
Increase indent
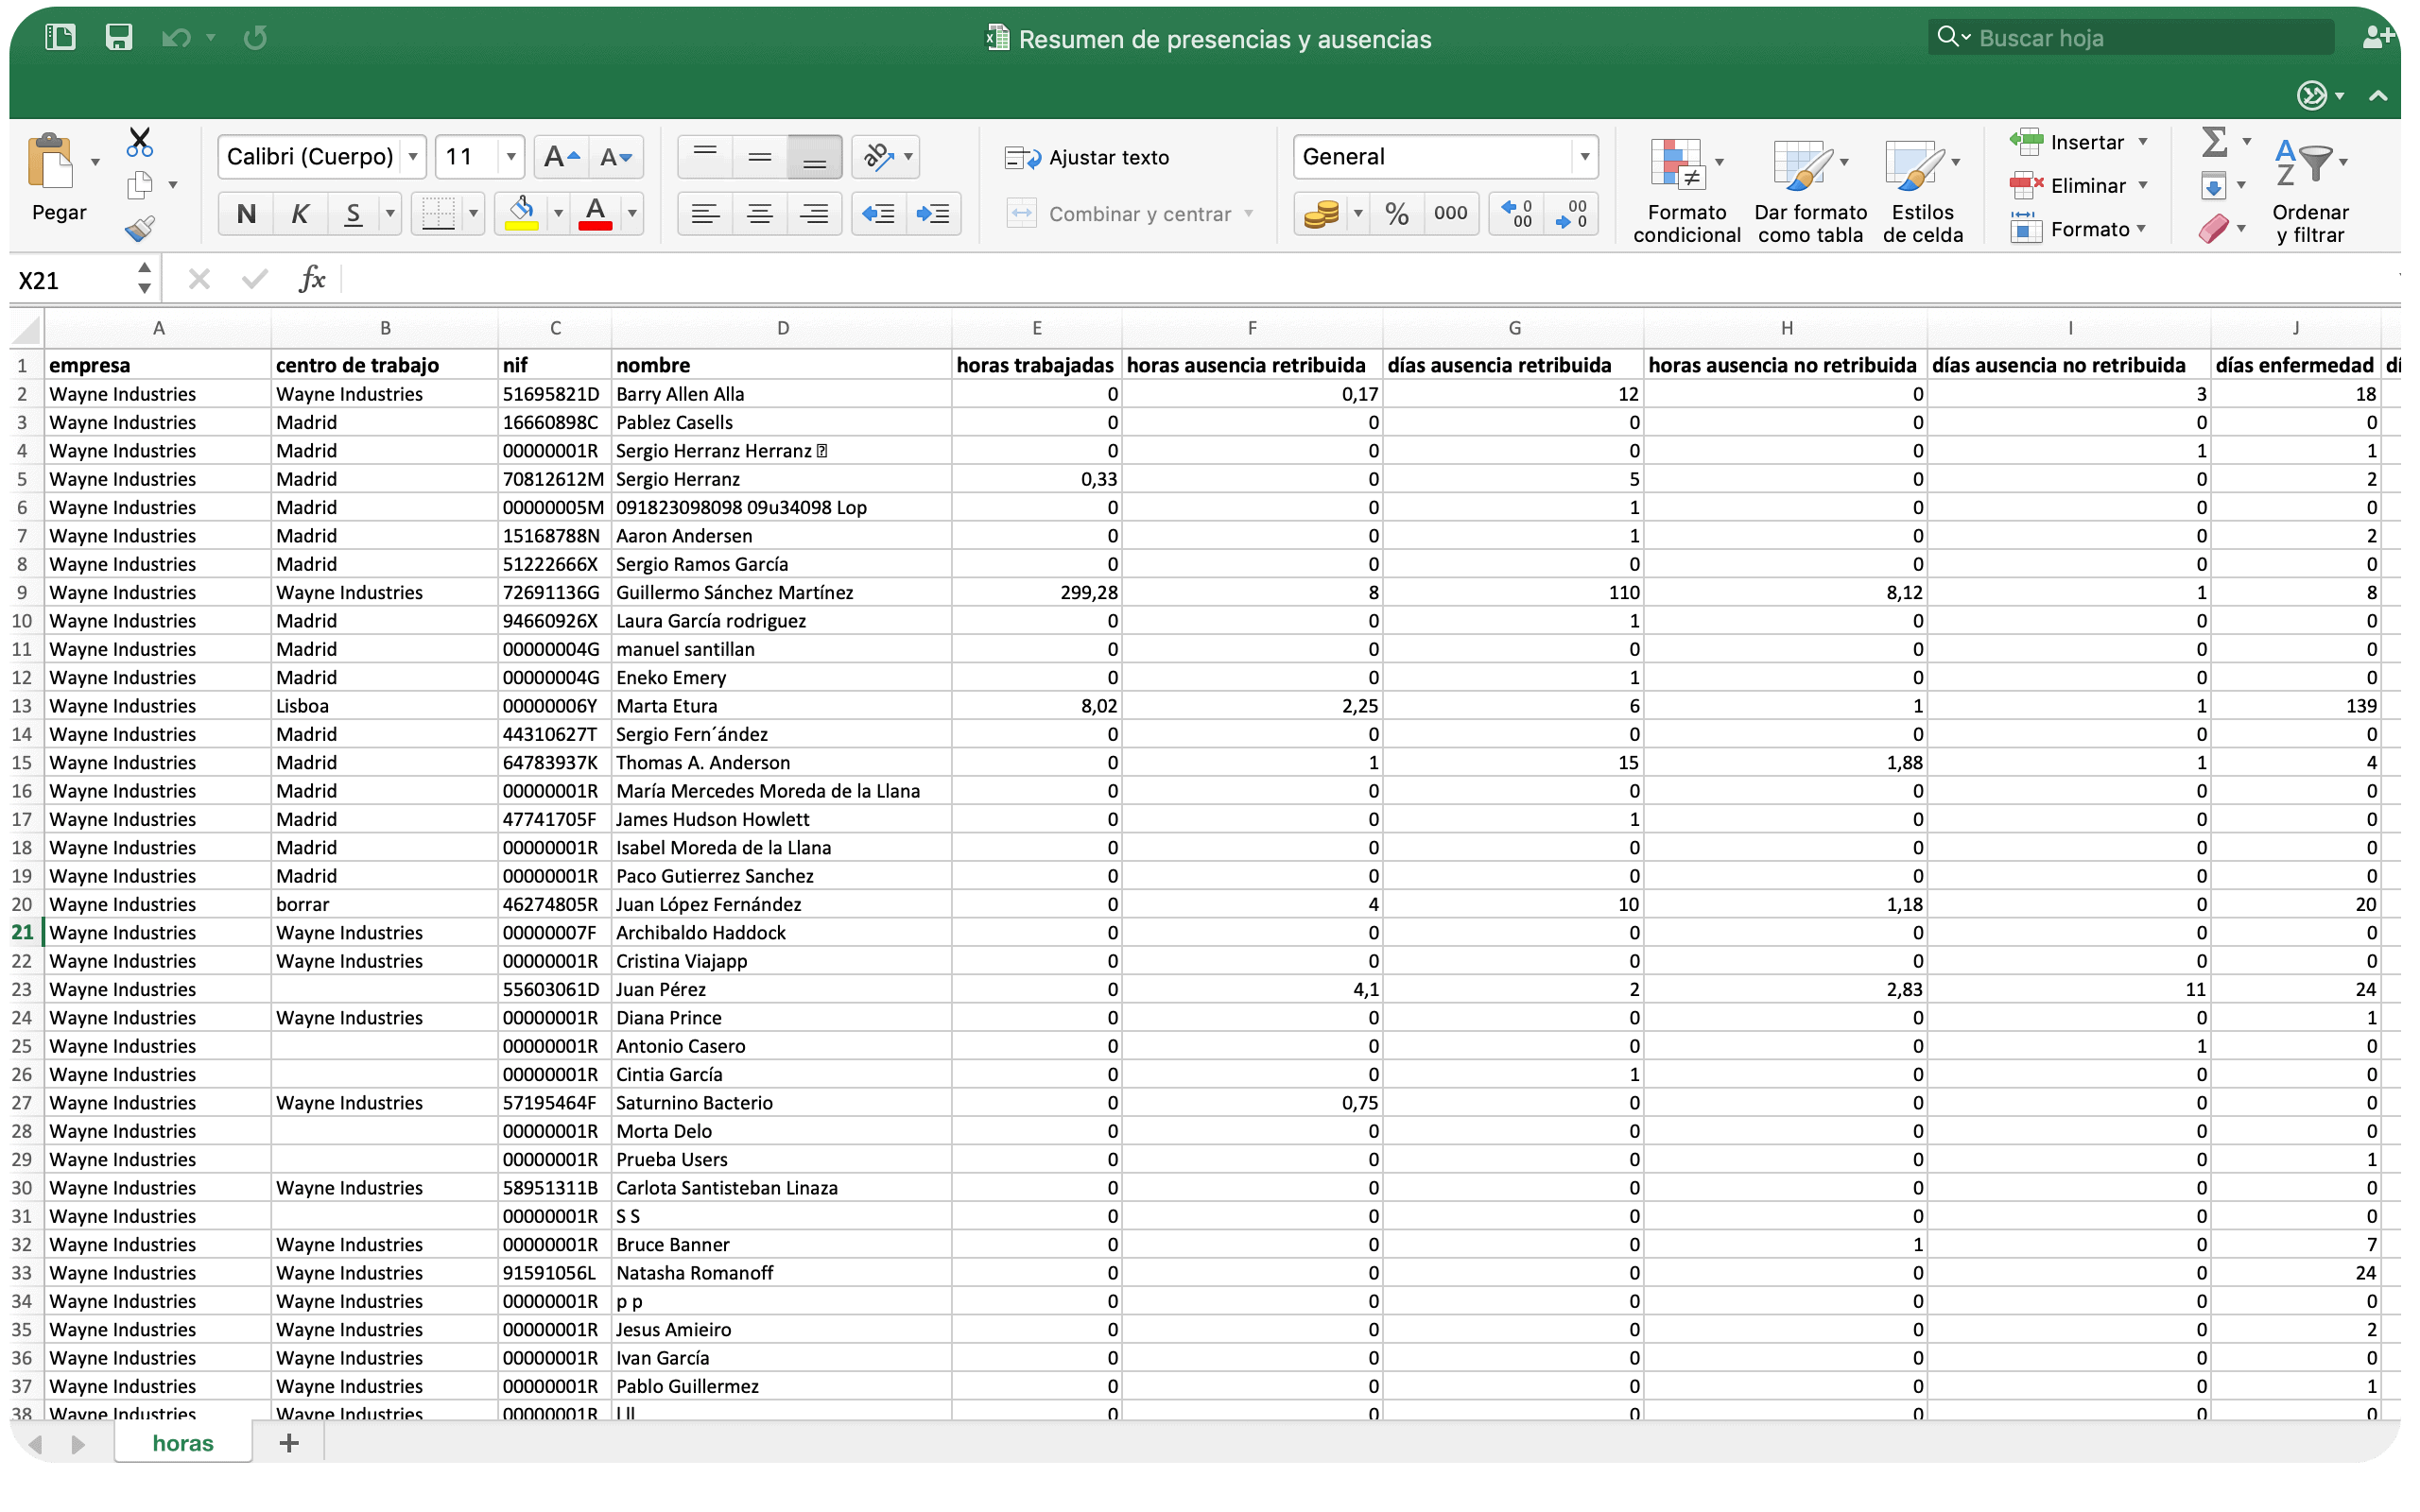[933, 214]
